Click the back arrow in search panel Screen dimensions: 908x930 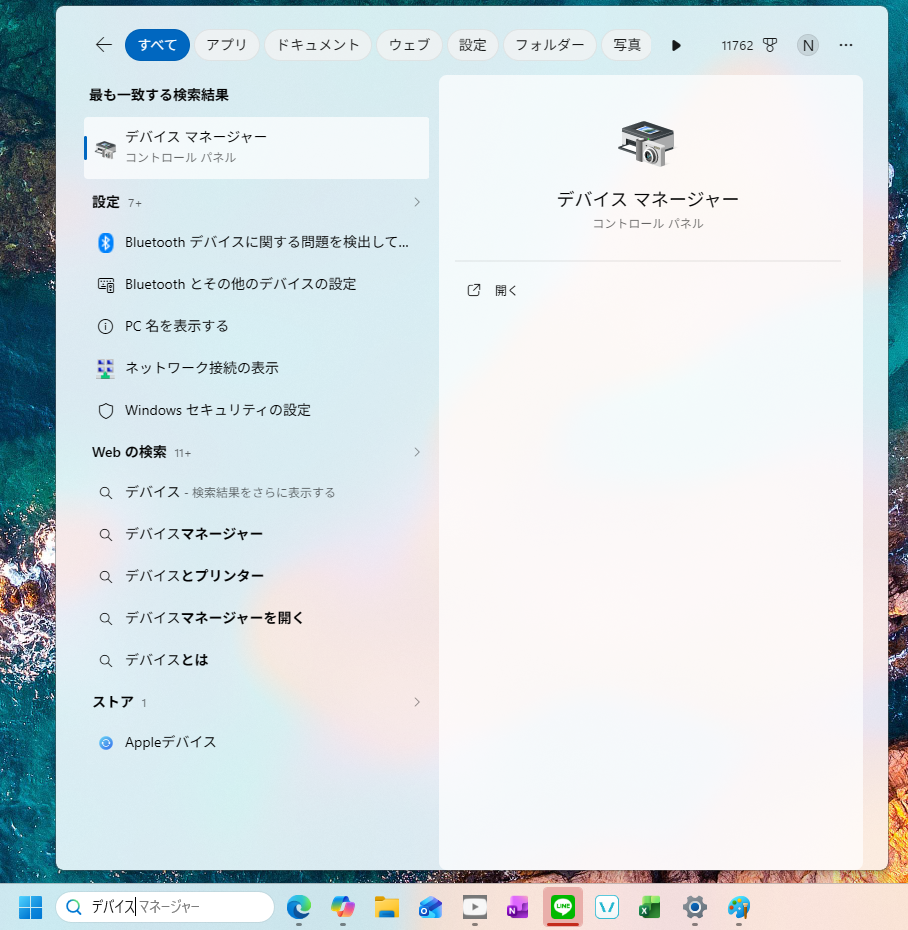pyautogui.click(x=103, y=45)
